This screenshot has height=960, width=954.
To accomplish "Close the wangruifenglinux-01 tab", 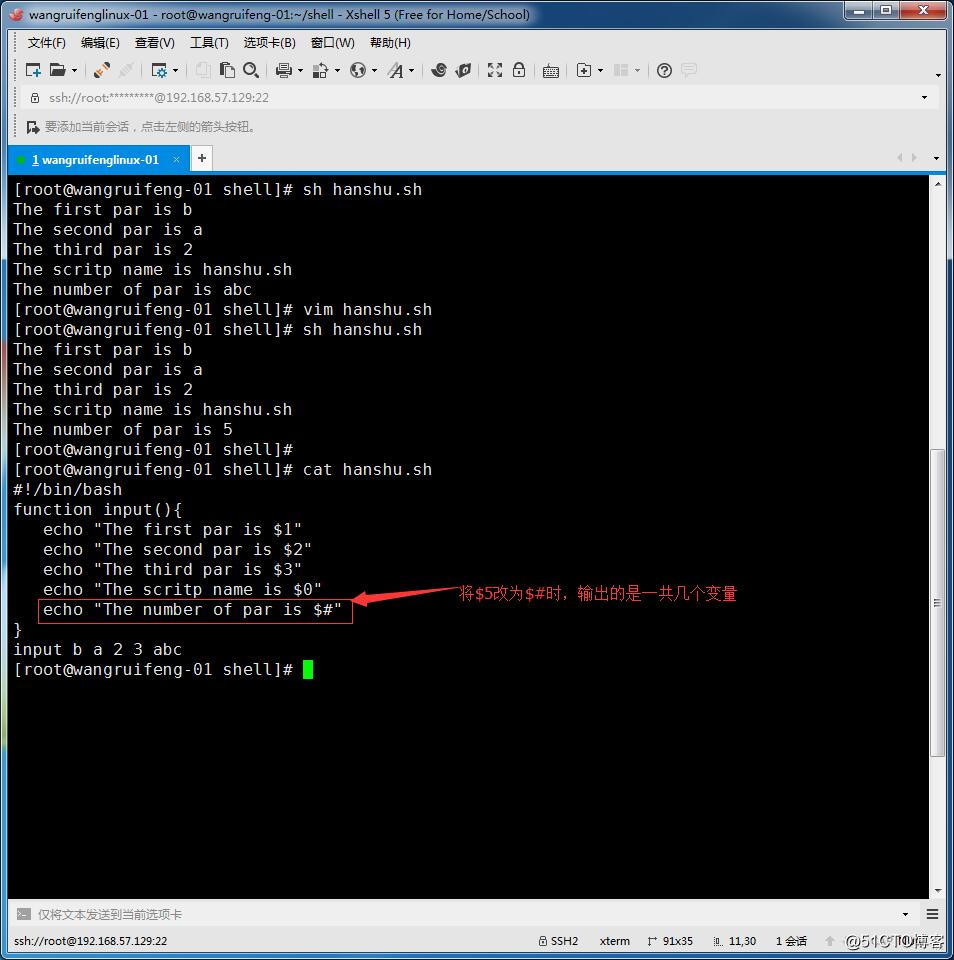I will click(x=176, y=160).
